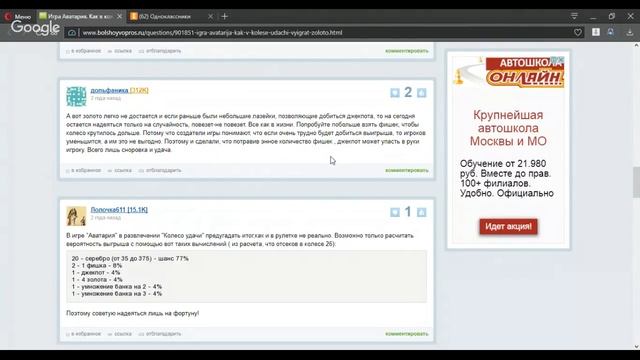Click the page vertical scrollbar thumb

(x=636, y=182)
